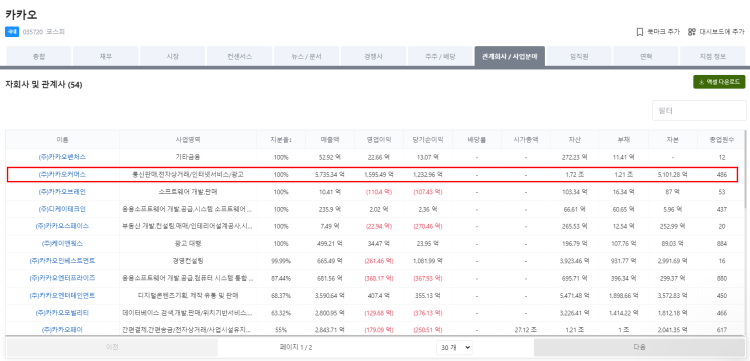This screenshot has width=750, height=361.
Task: Sort by the 이름 column header
Action: point(63,140)
